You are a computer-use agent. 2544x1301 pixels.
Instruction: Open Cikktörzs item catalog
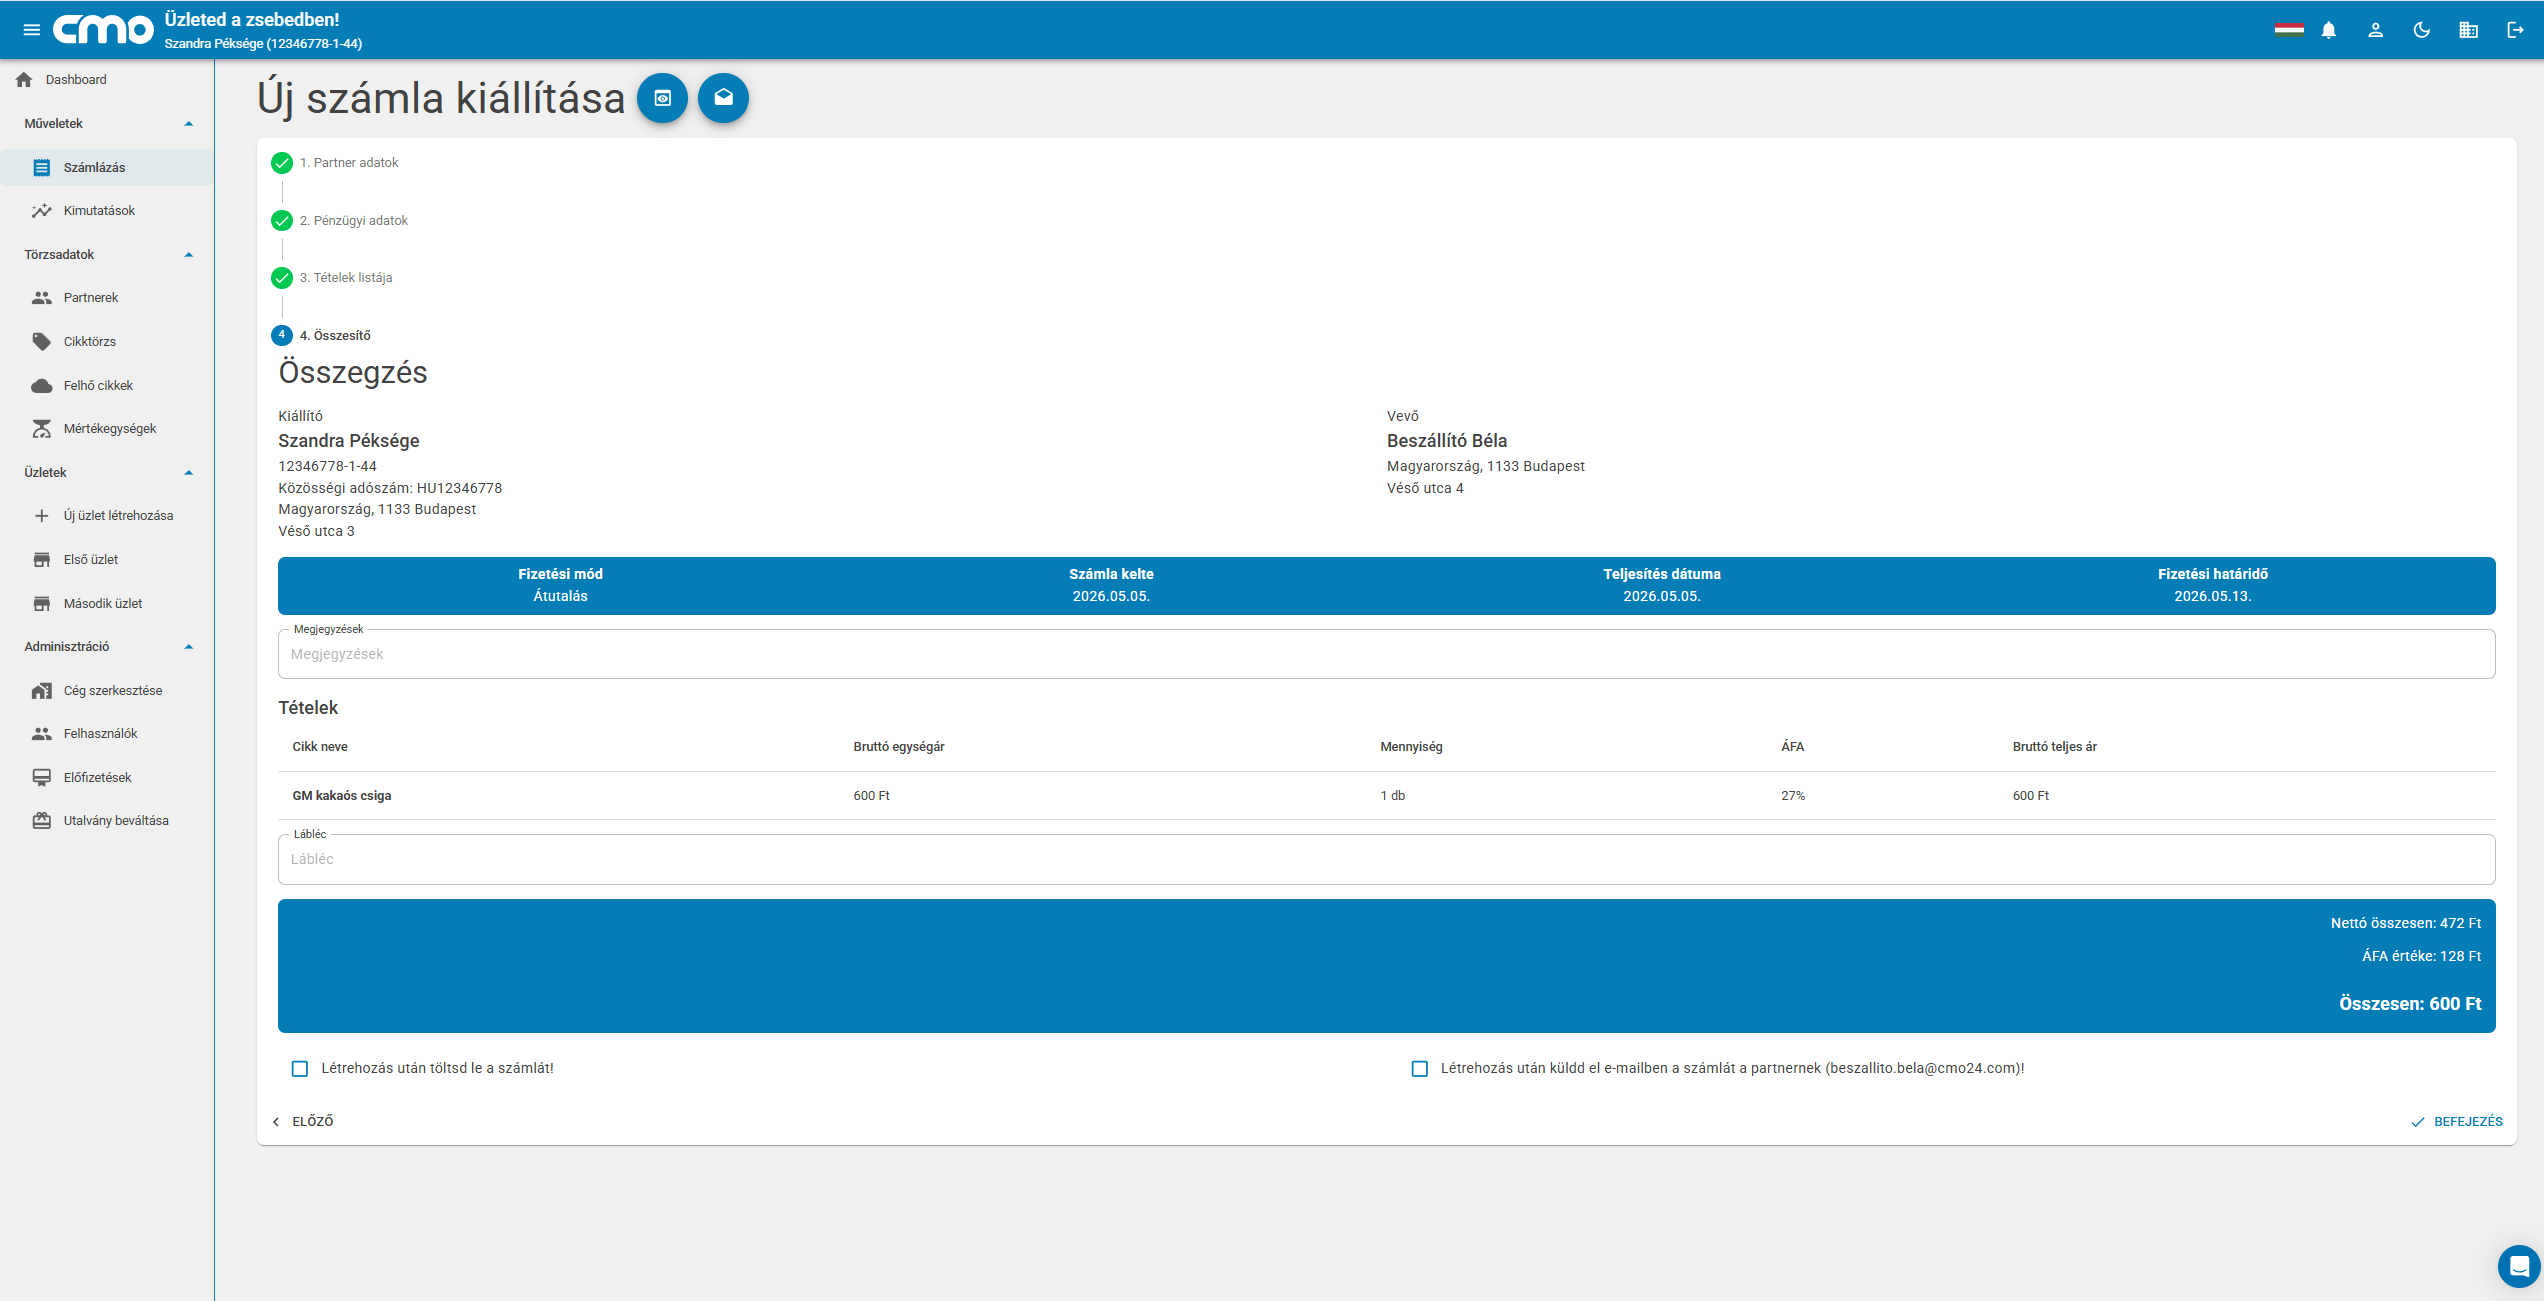107,342
